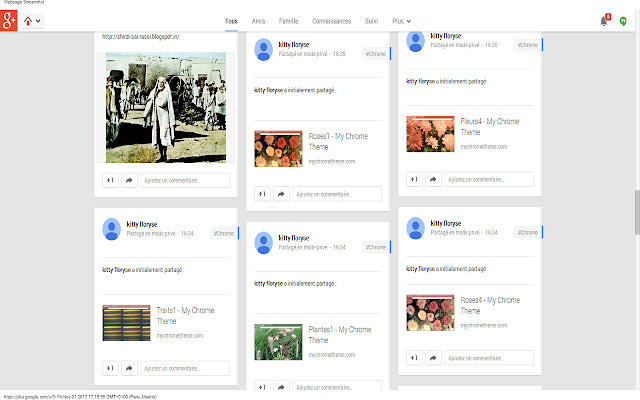640x400 pixels.
Task: Toggle +1 on the Roses4 post
Action: (x=414, y=358)
